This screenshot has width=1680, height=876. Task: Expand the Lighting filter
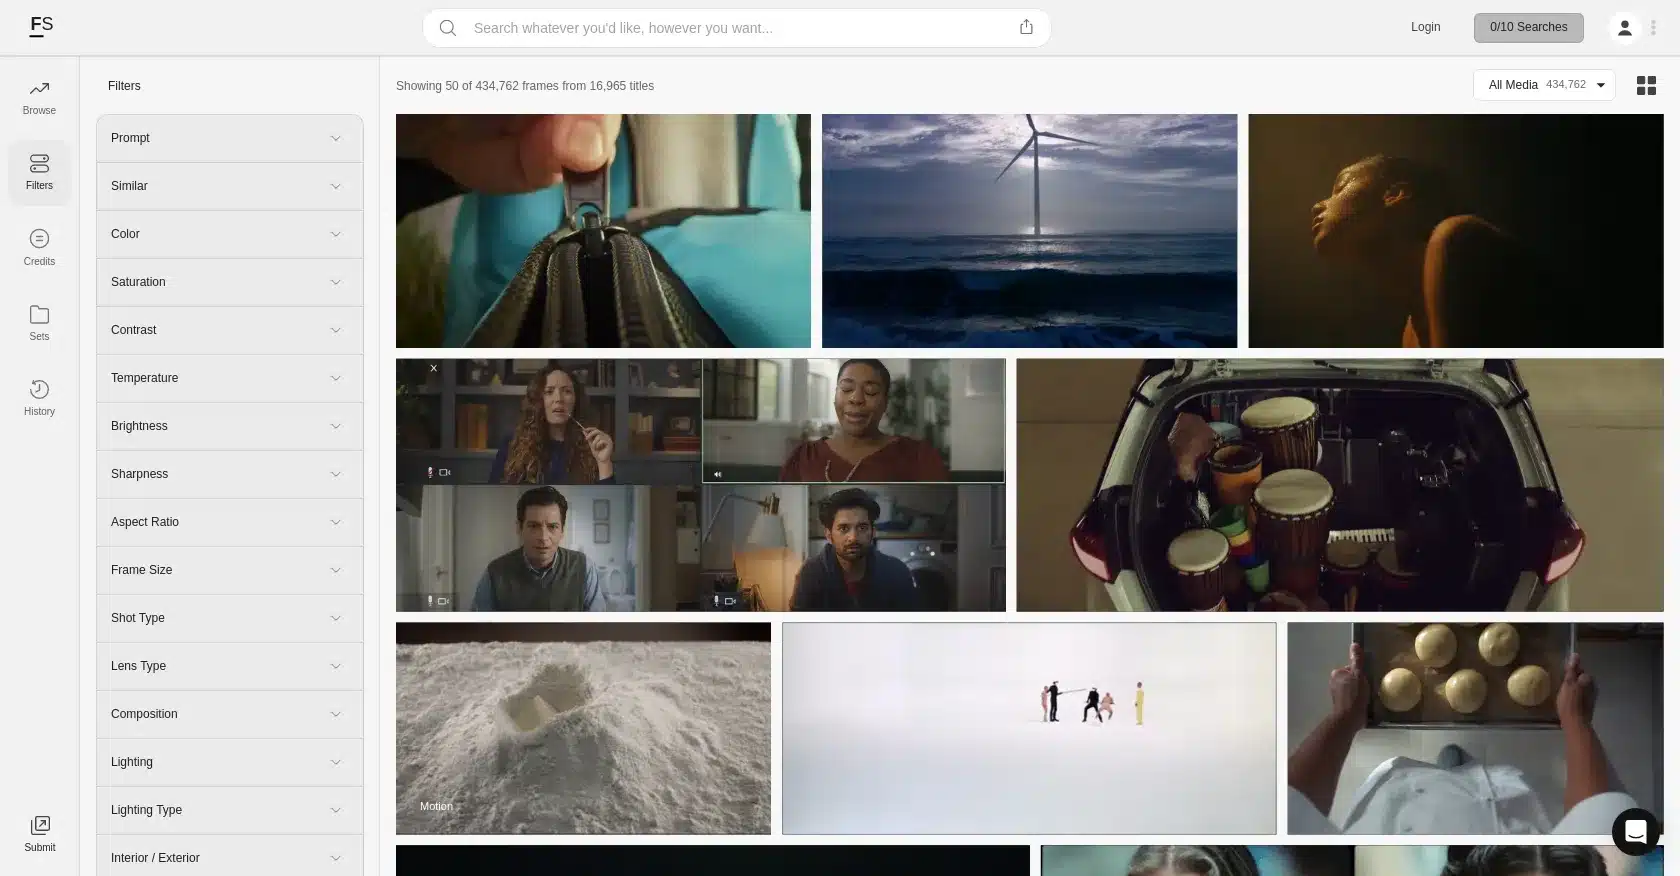[230, 762]
